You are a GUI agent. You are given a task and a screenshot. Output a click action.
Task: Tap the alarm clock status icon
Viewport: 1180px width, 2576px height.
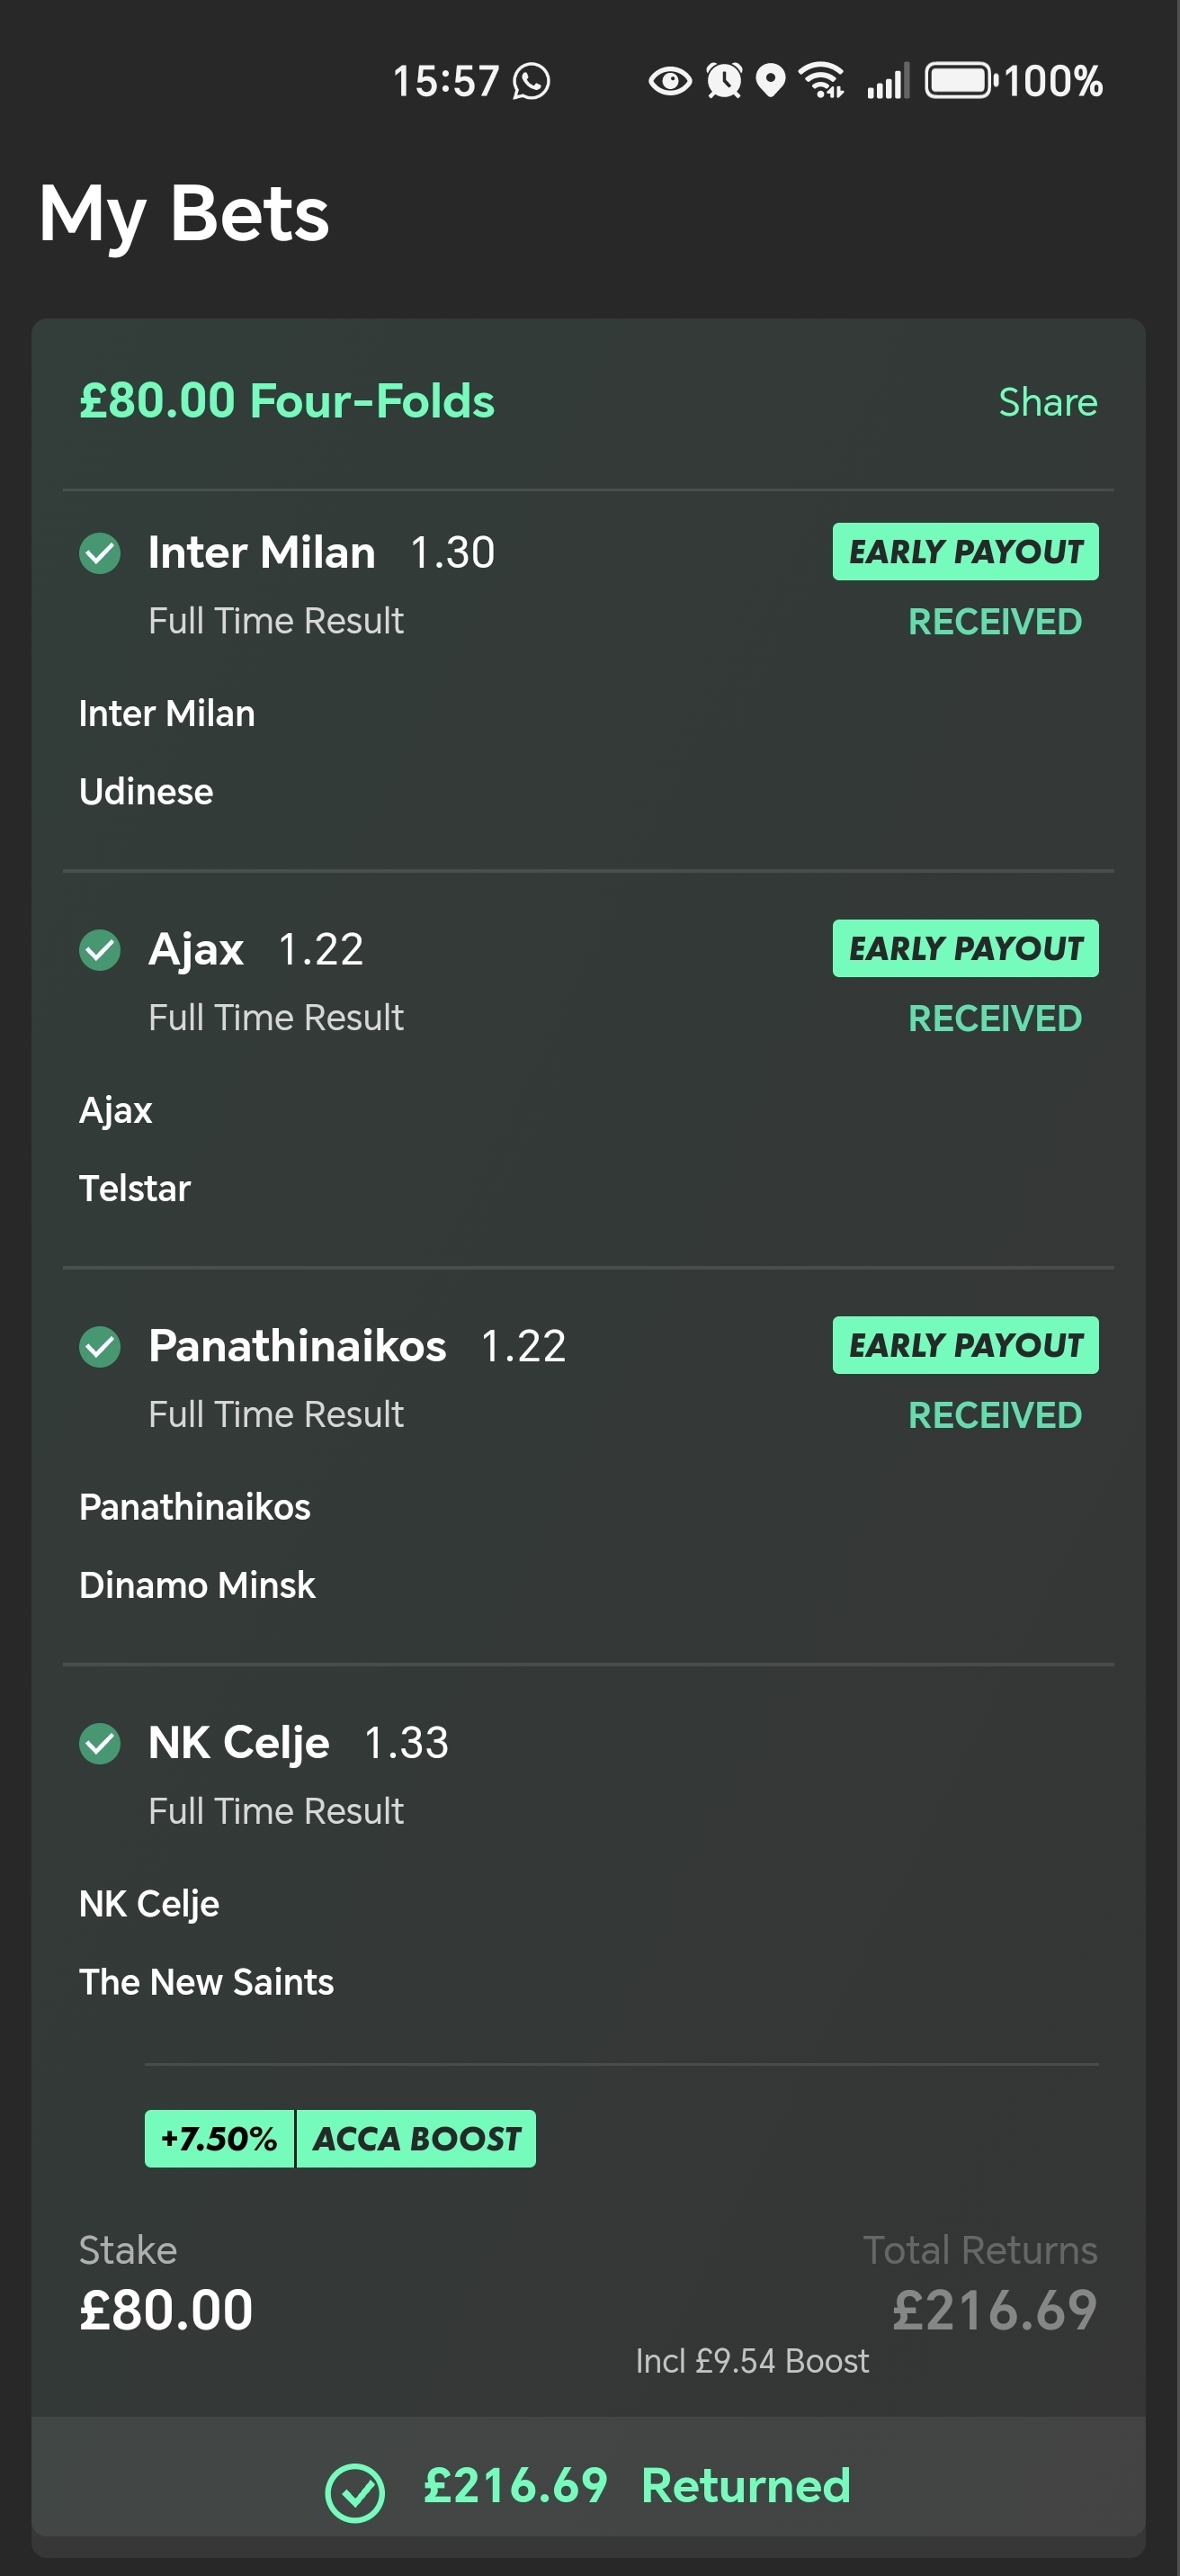coord(724,81)
